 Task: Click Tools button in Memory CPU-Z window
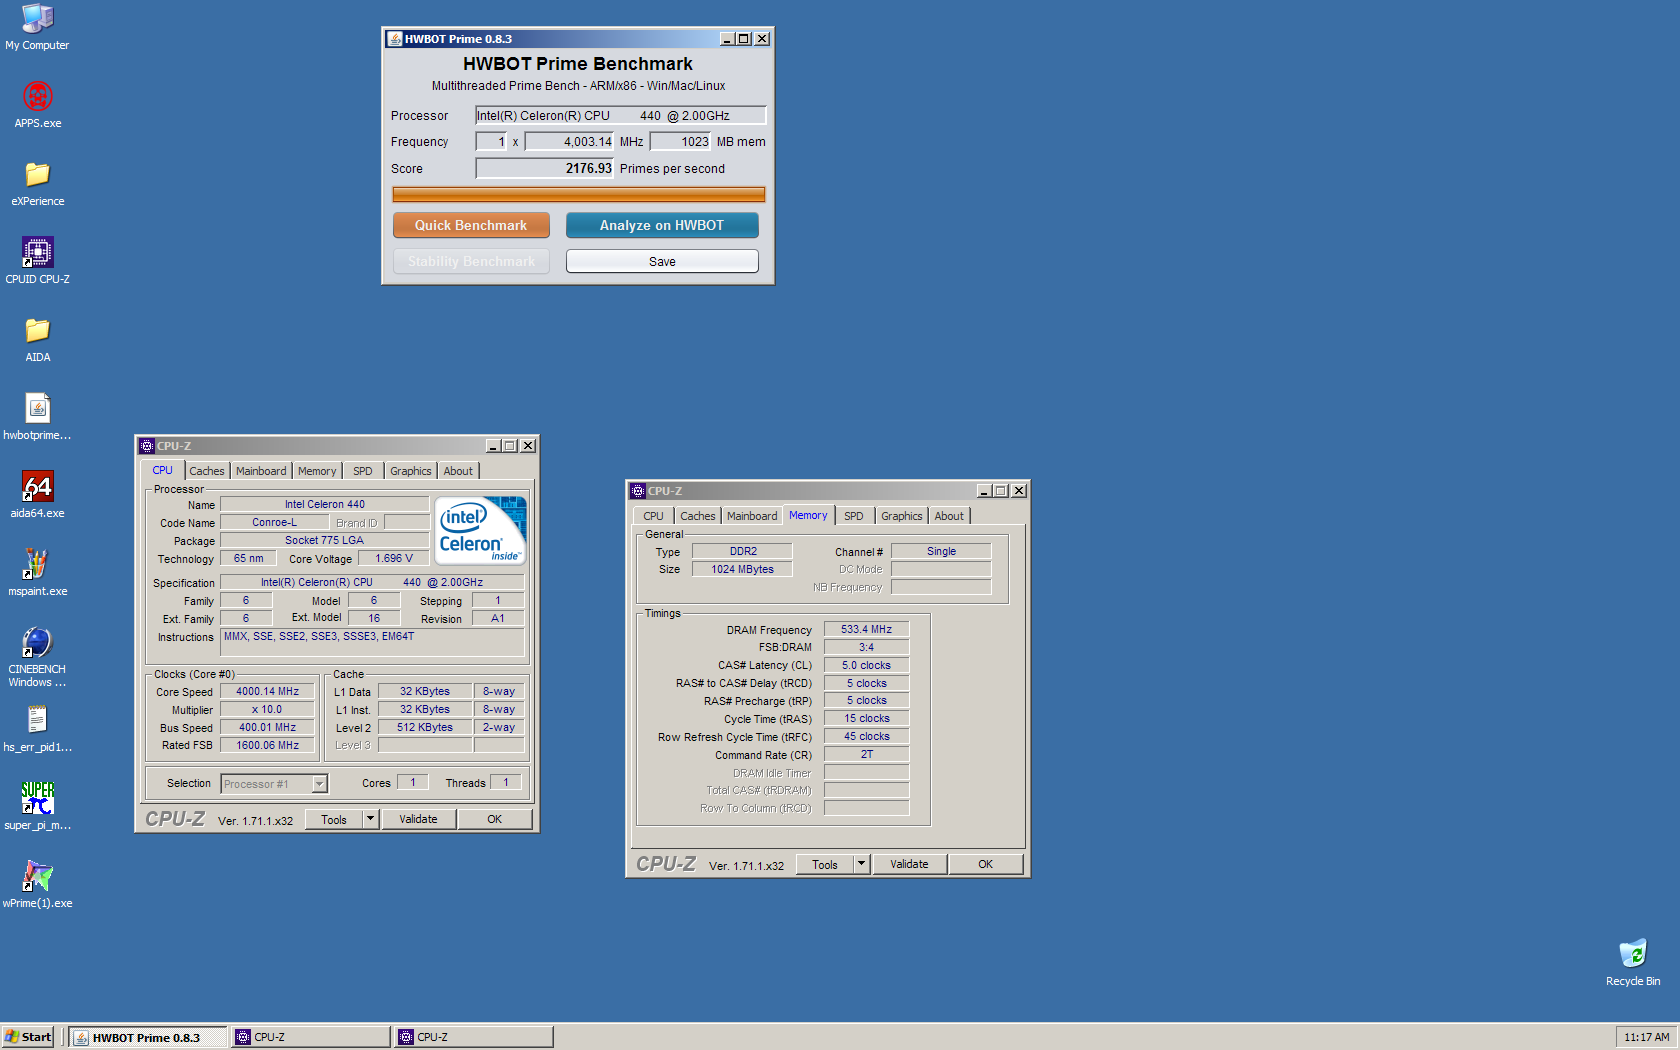pos(825,864)
